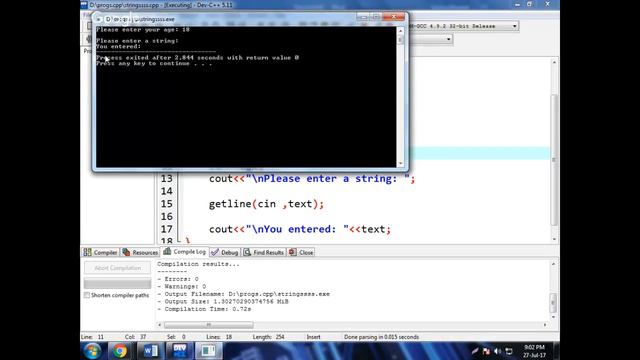This screenshot has width=640, height=360.
Task: Open Google Chrome from the taskbar
Action: coord(120,351)
